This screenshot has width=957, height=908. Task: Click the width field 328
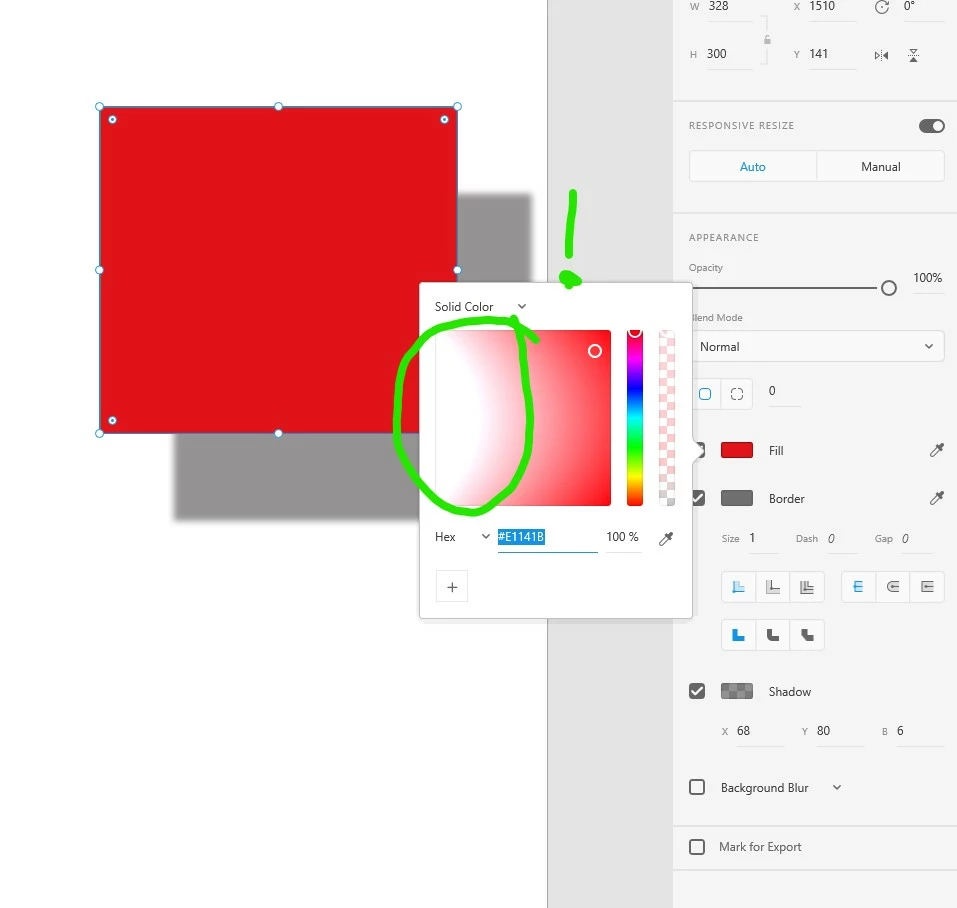point(729,7)
